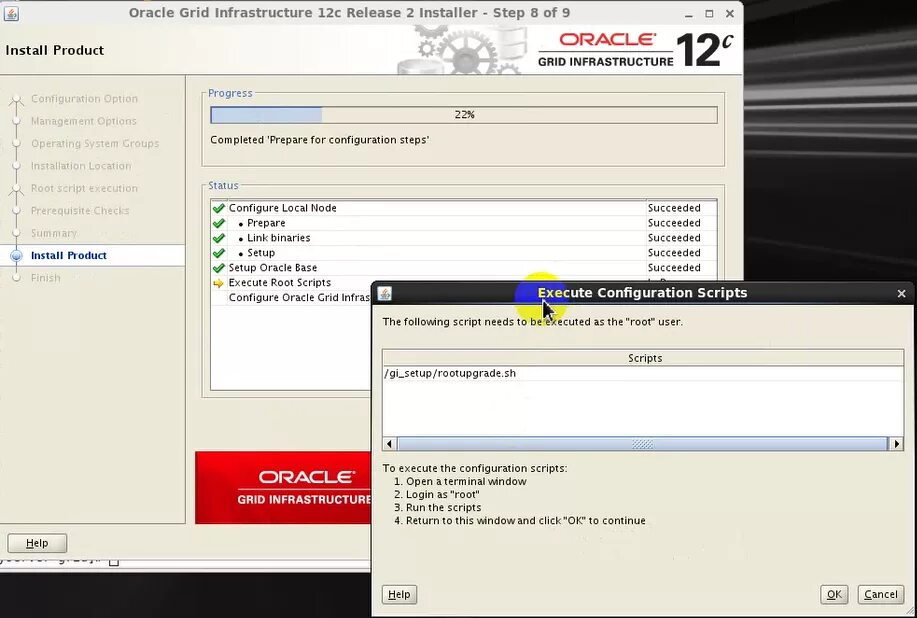Open Help in Execute Configuration Scripts dialog
The image size is (917, 618).
coord(399,594)
